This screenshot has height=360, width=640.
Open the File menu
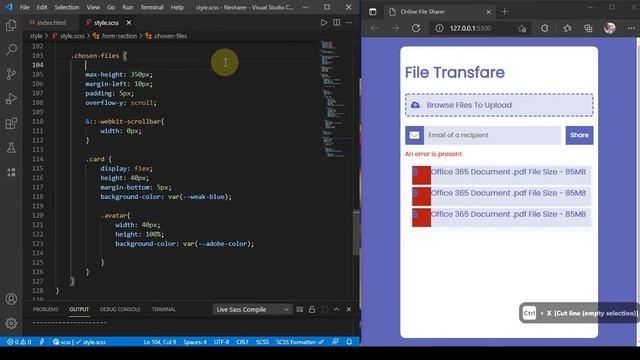click(x=24, y=7)
